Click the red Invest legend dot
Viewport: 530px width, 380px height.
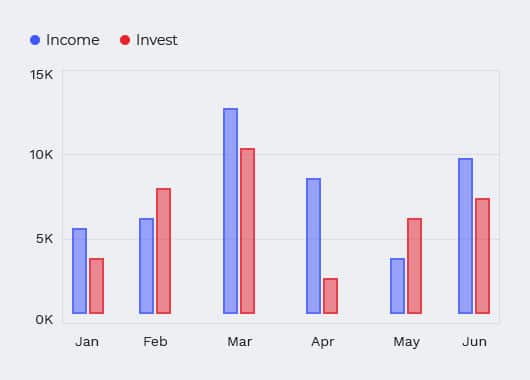tap(125, 40)
